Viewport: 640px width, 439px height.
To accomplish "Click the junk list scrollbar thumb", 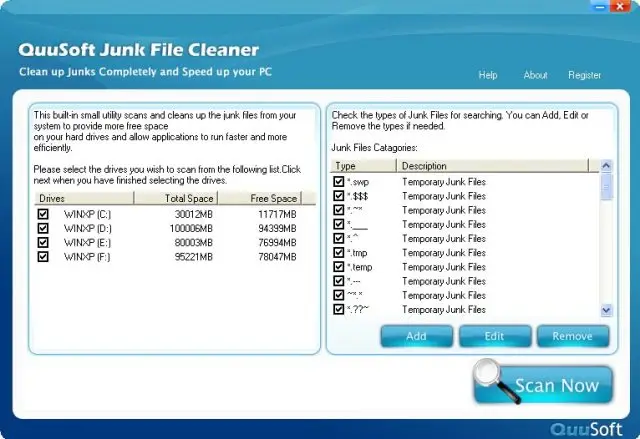I will coord(607,187).
